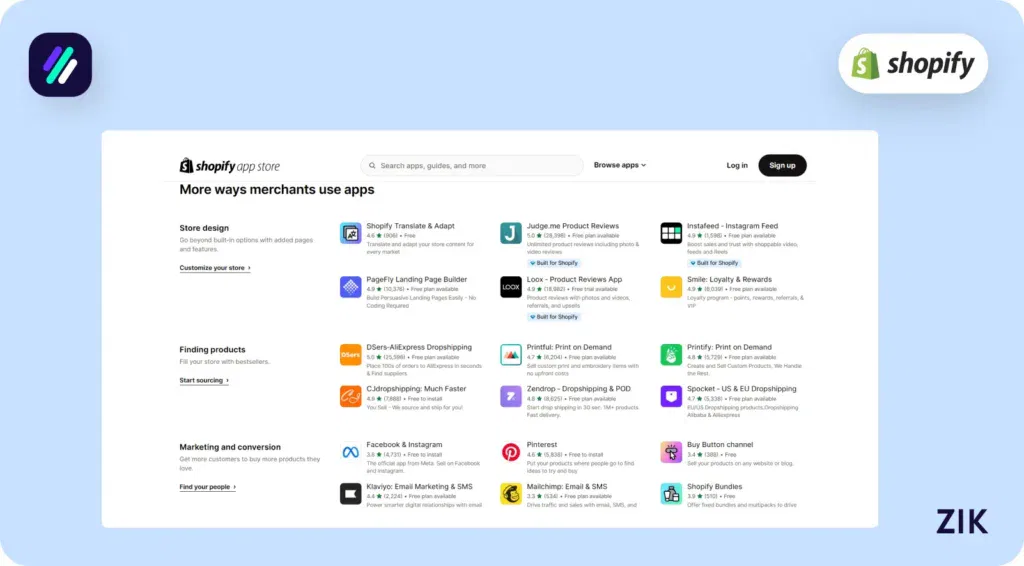Image resolution: width=1024 pixels, height=566 pixels.
Task: Click the Store design heading
Action: (x=204, y=228)
